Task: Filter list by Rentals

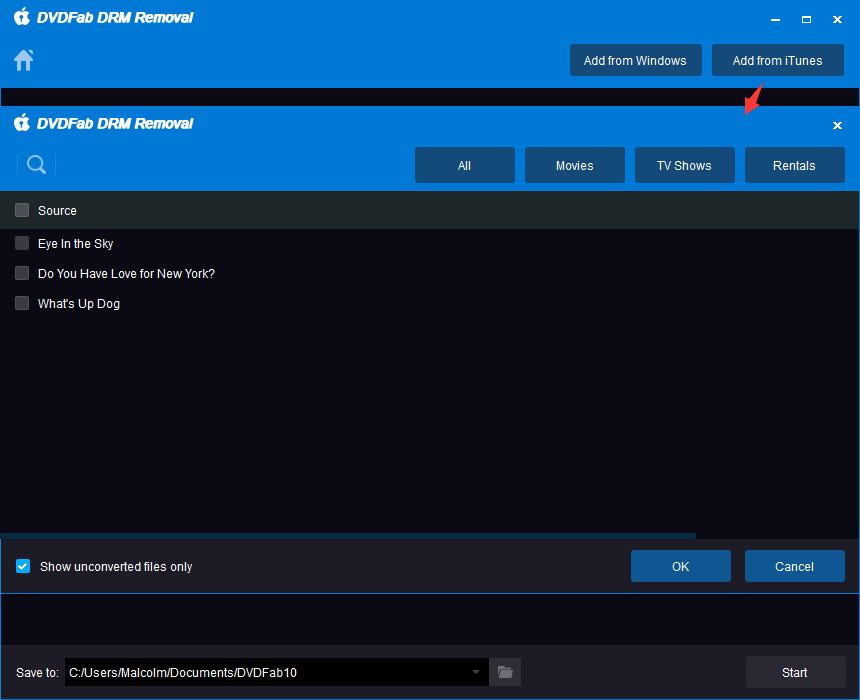Action: coord(794,165)
